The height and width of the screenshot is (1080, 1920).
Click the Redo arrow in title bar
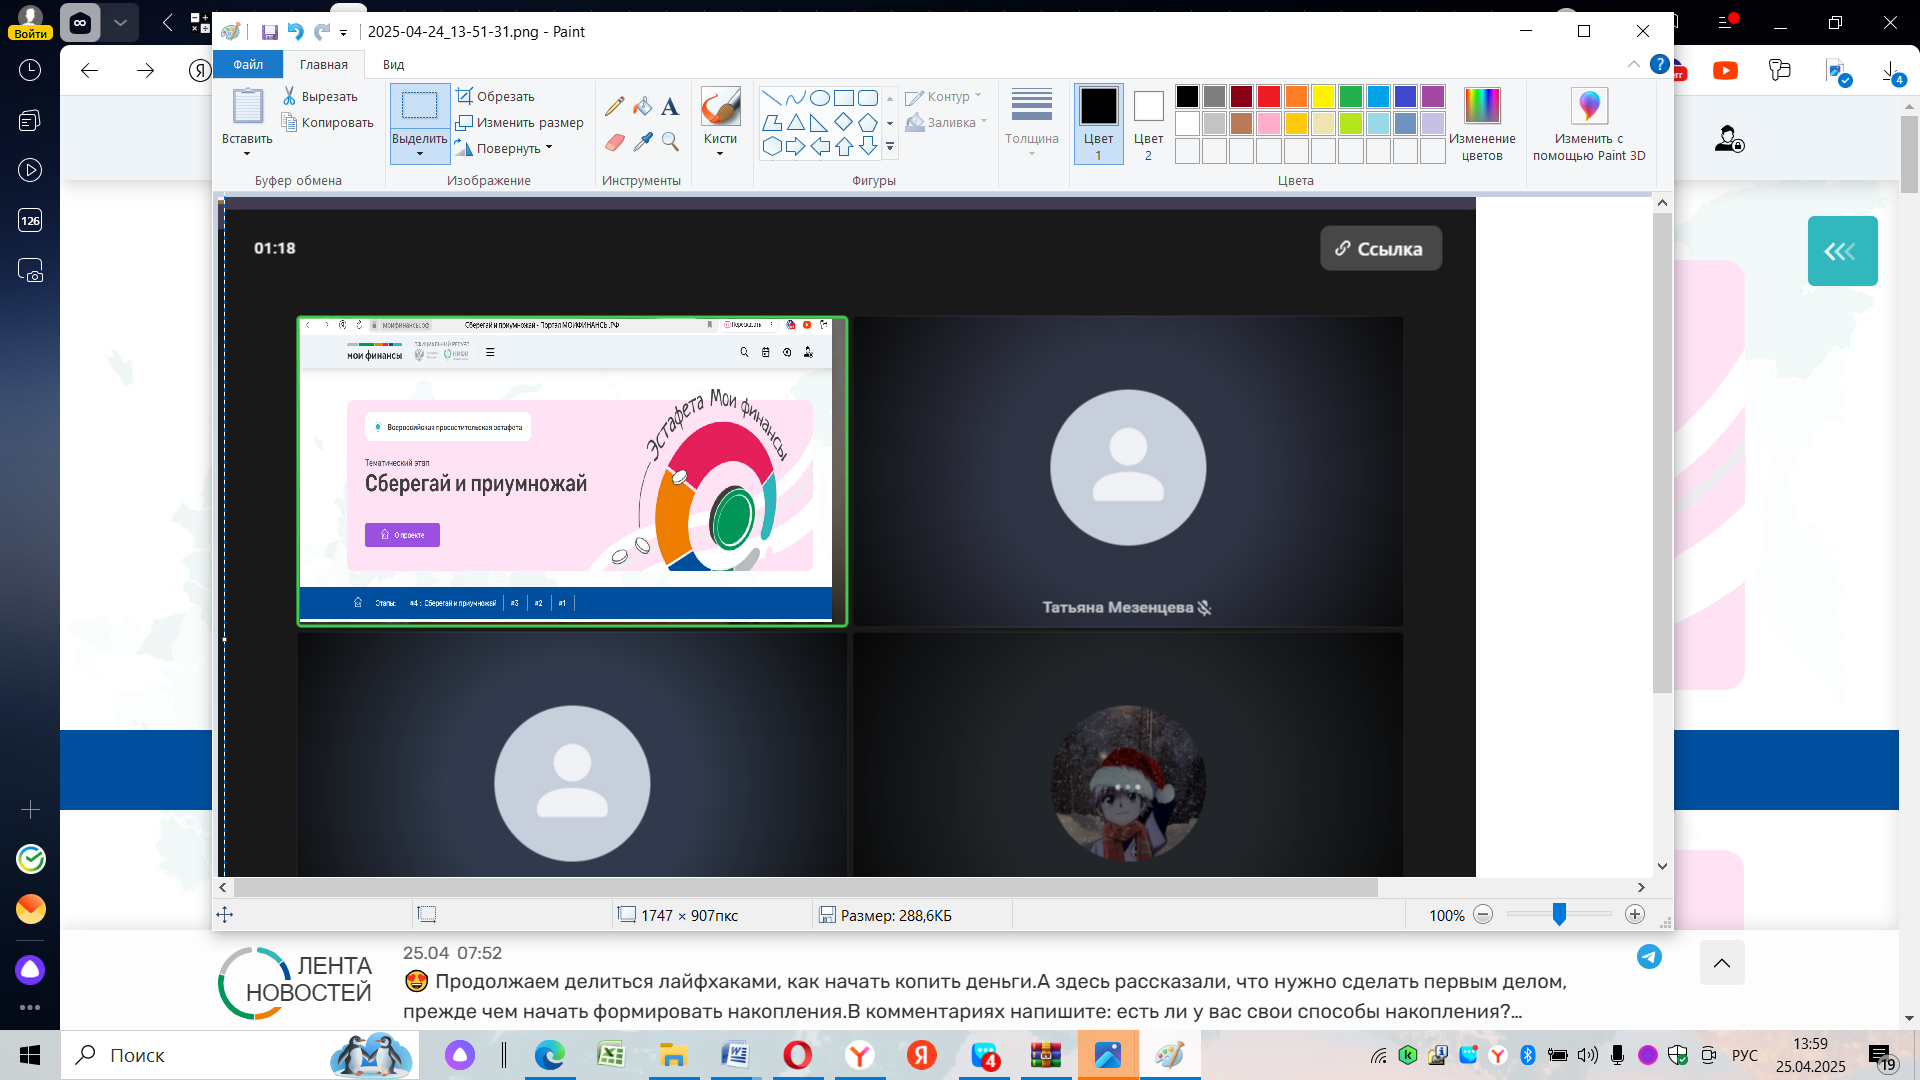tap(322, 32)
